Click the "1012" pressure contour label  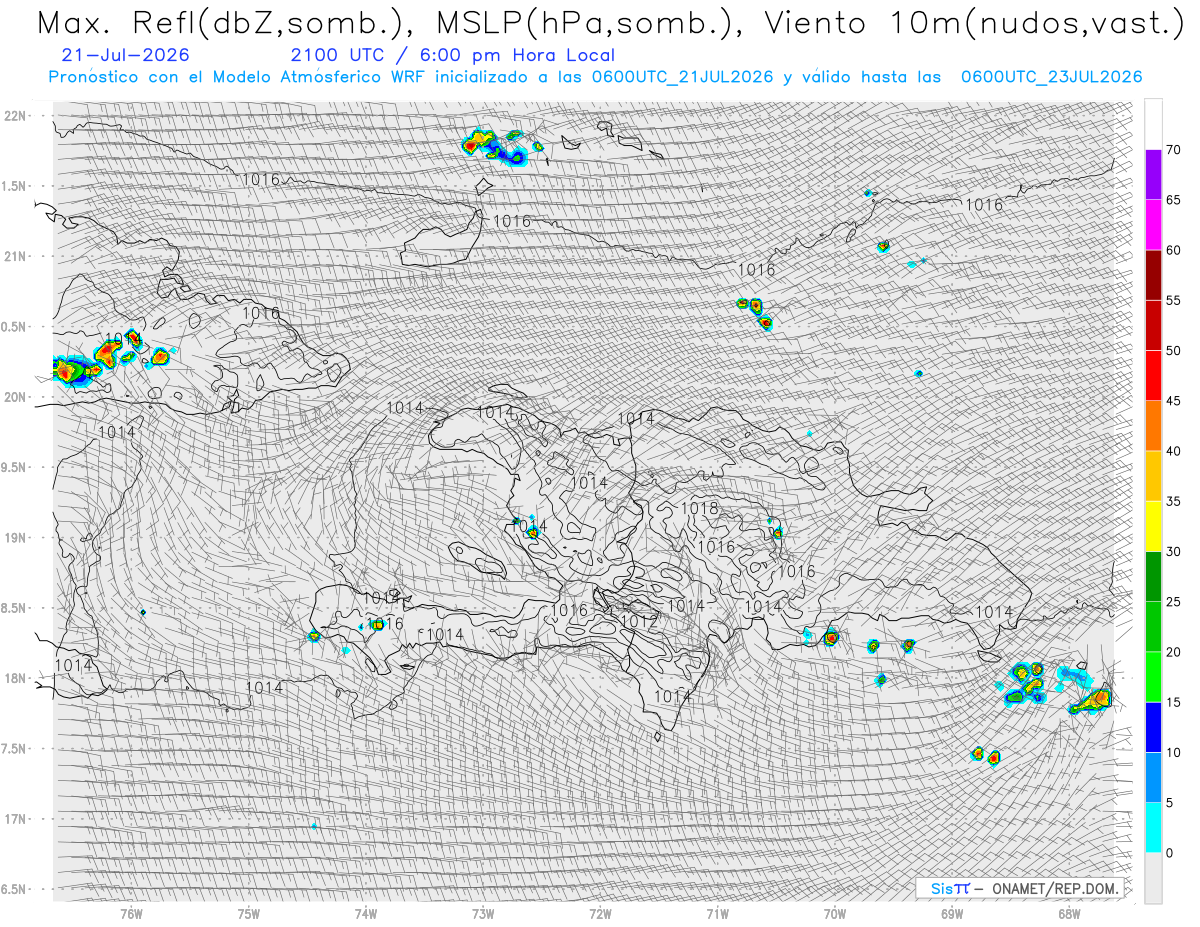coord(640,622)
